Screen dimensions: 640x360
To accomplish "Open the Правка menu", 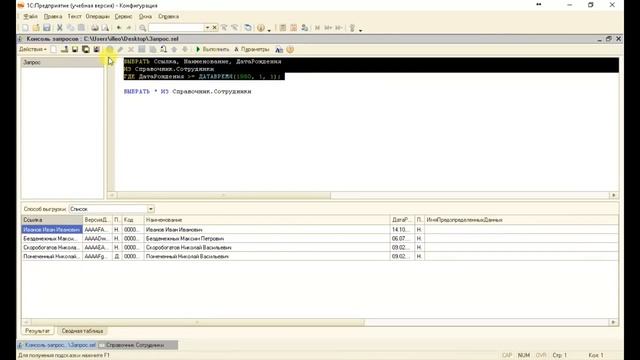I will point(53,16).
